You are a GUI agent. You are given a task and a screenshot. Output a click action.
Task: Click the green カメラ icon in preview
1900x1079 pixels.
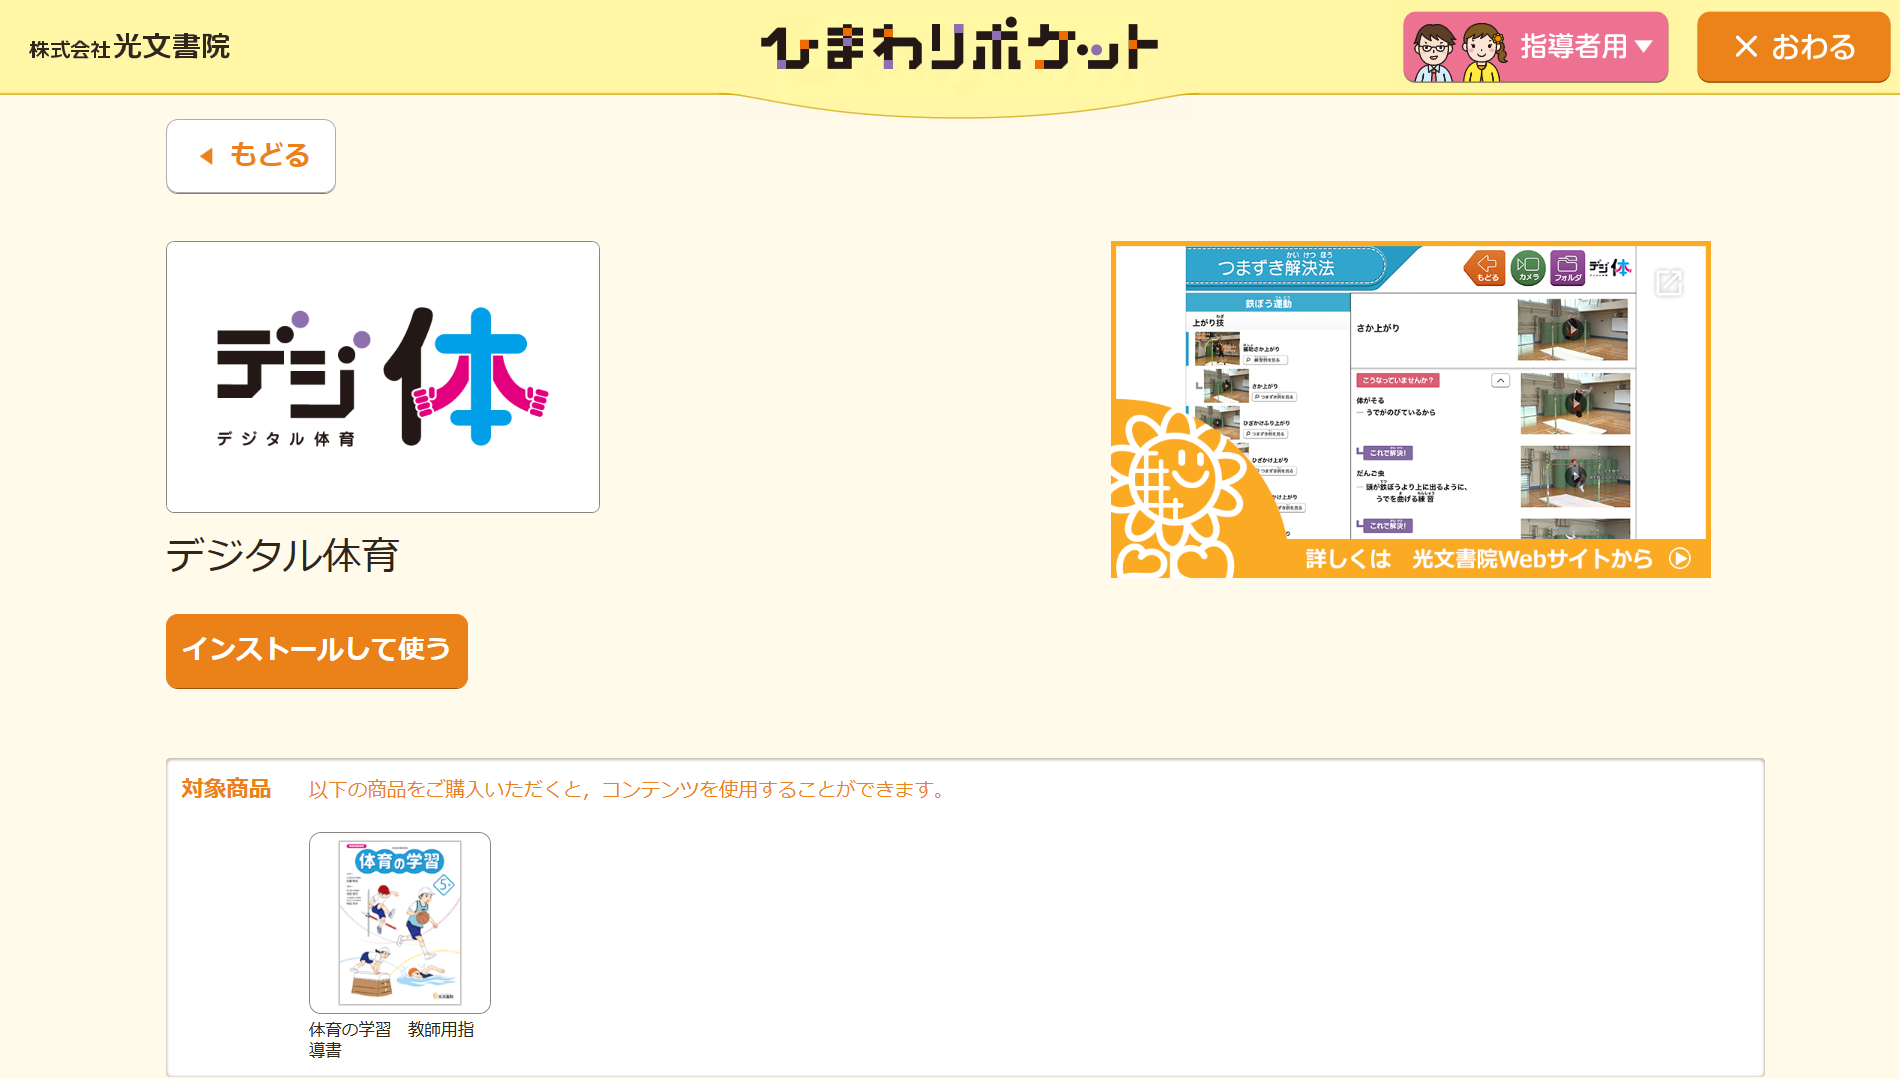(1528, 267)
